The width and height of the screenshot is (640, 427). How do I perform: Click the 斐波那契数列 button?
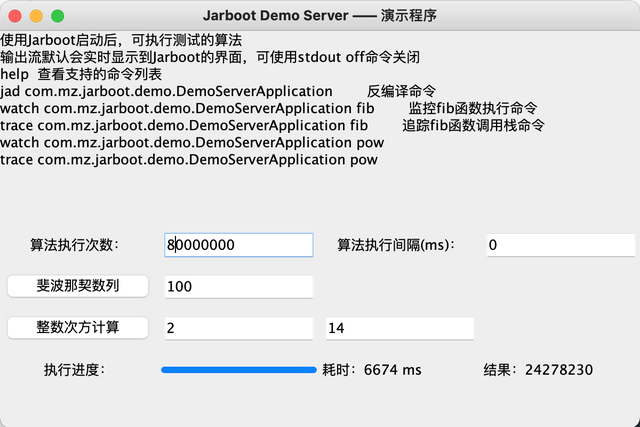tap(78, 286)
